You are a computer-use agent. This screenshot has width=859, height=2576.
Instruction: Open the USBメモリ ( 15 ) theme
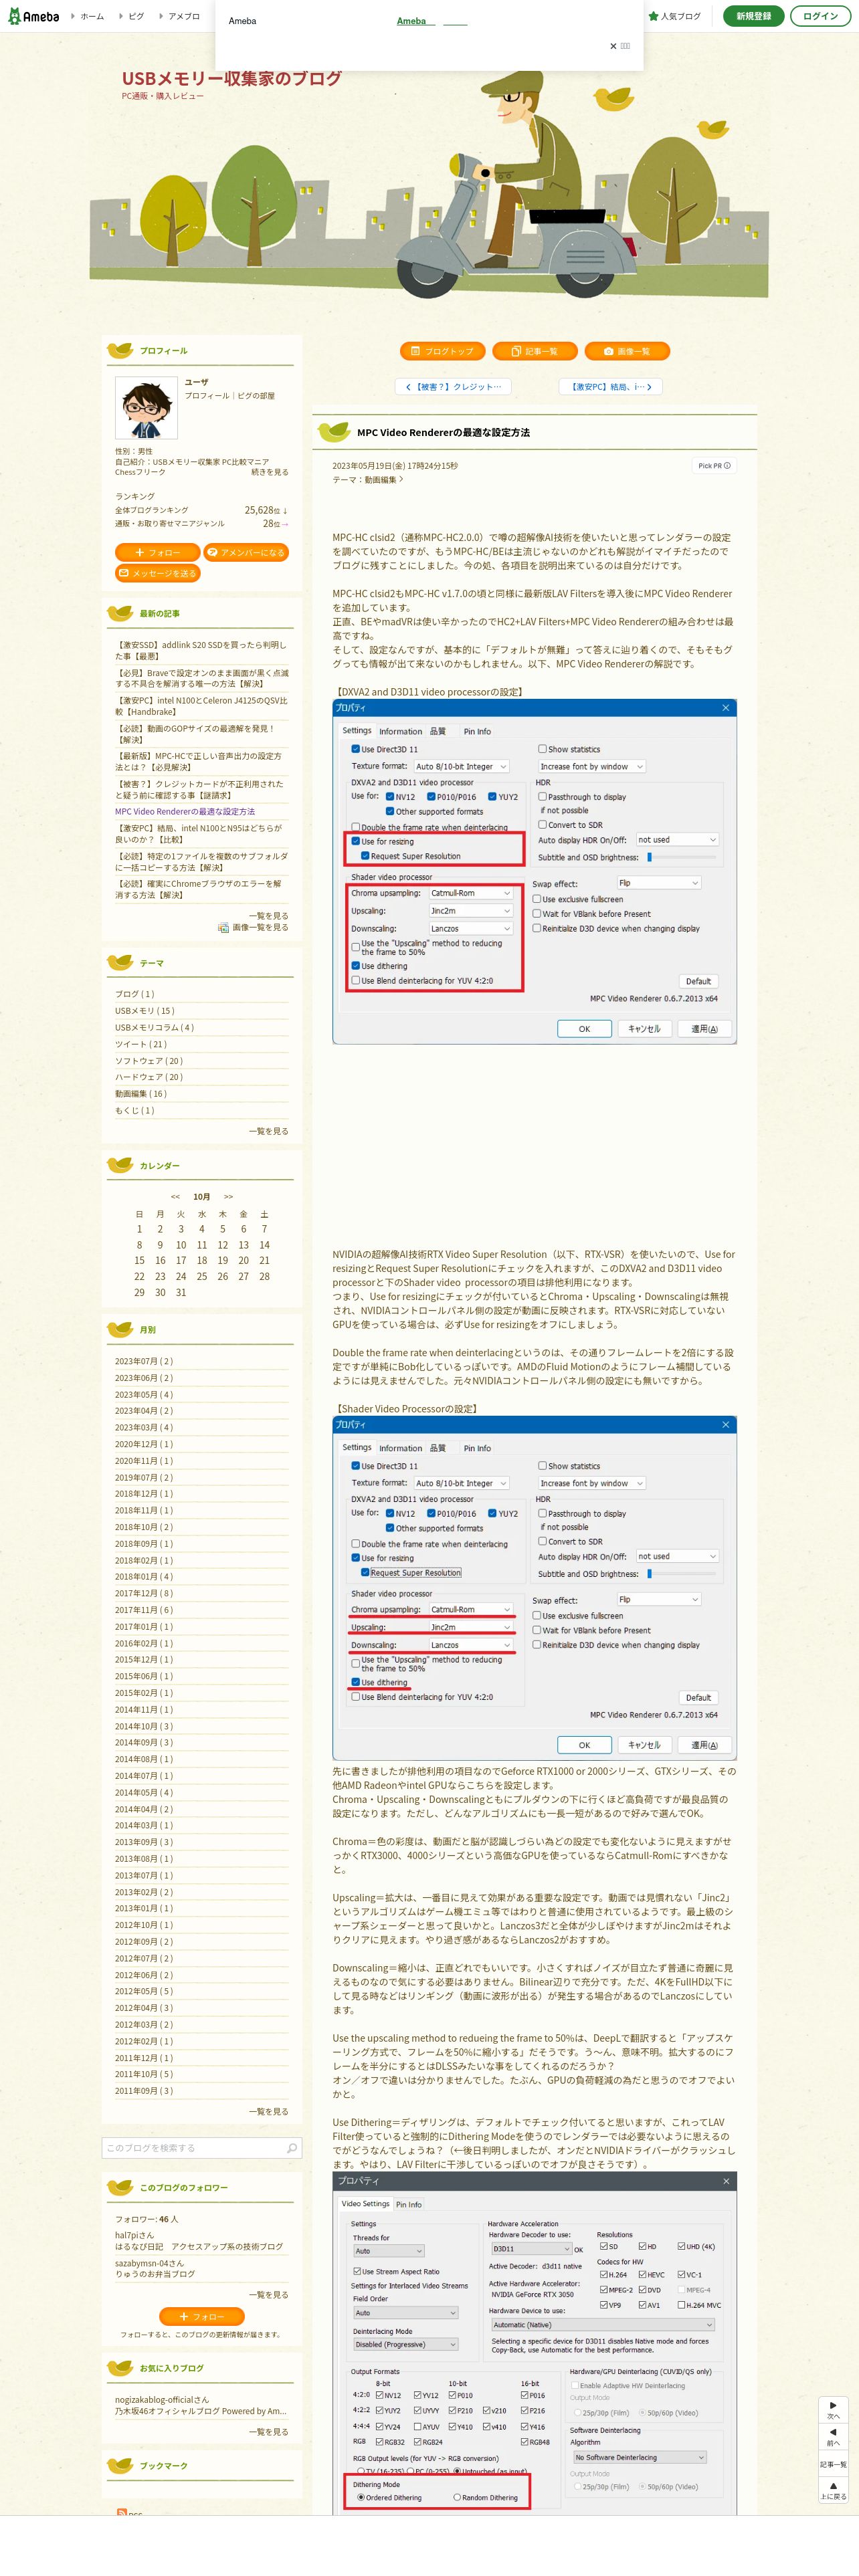(x=144, y=1010)
